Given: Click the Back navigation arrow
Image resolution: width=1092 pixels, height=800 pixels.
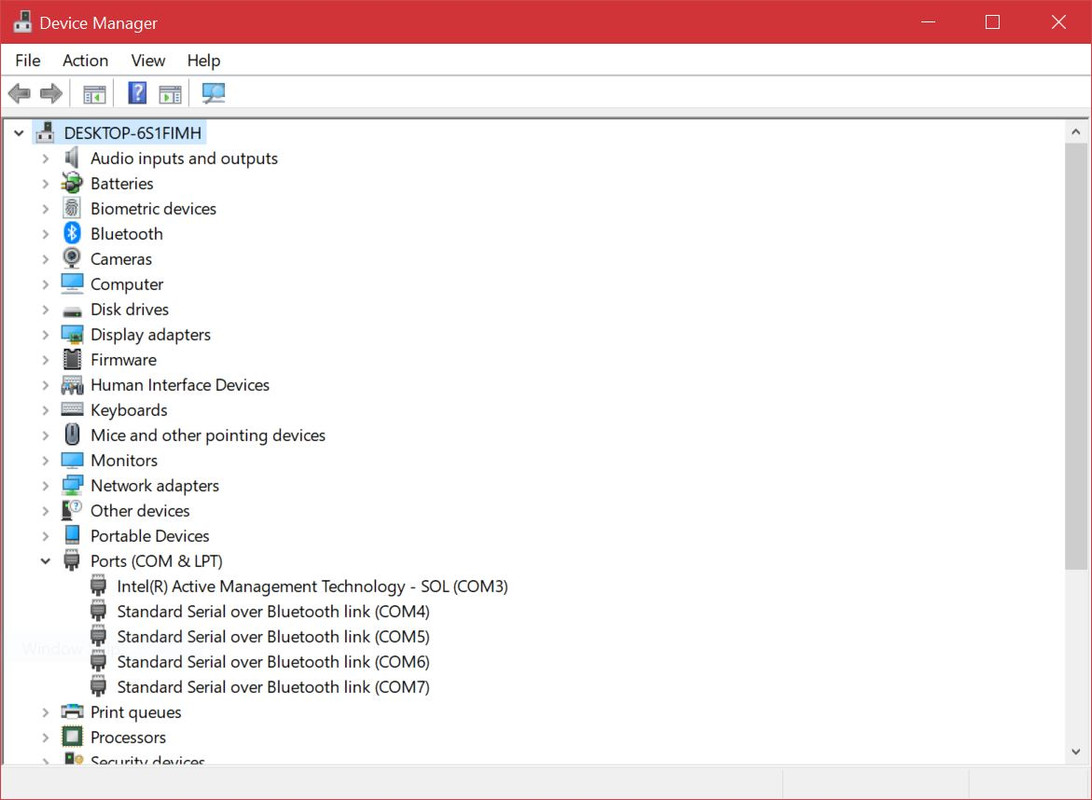Looking at the screenshot, I should (18, 92).
